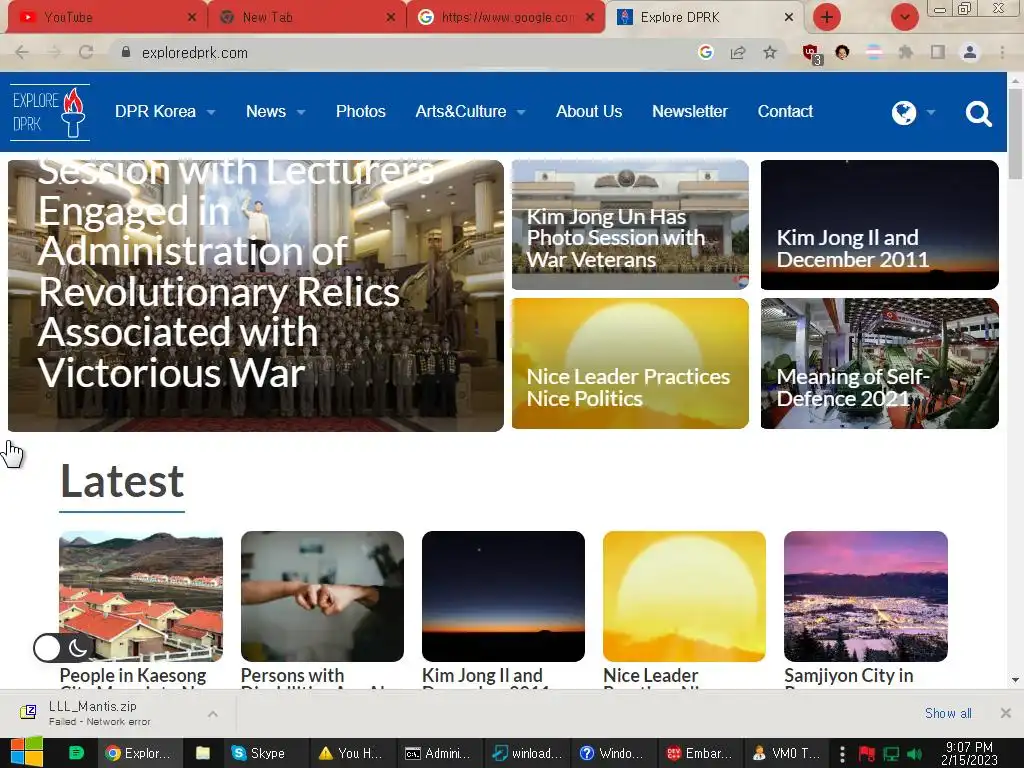Open the site search magnifier
Screen dimensions: 1024x768
click(x=978, y=113)
